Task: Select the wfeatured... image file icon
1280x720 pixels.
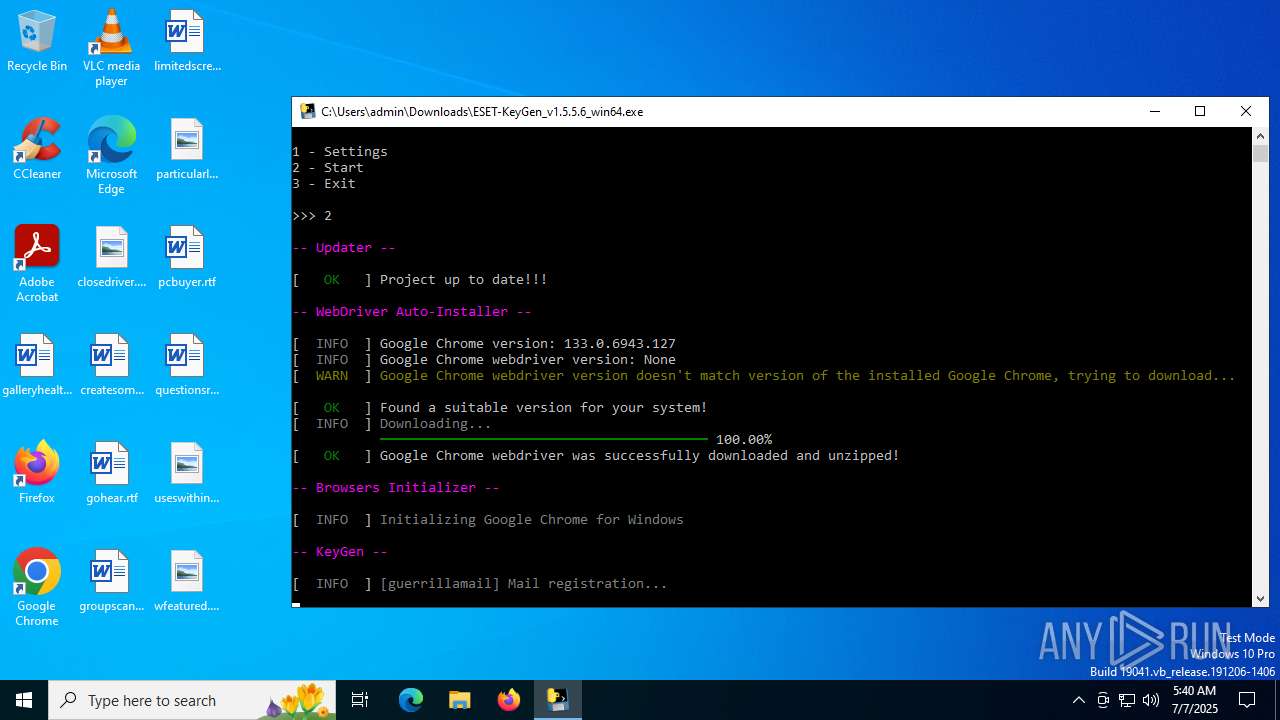Action: click(186, 582)
